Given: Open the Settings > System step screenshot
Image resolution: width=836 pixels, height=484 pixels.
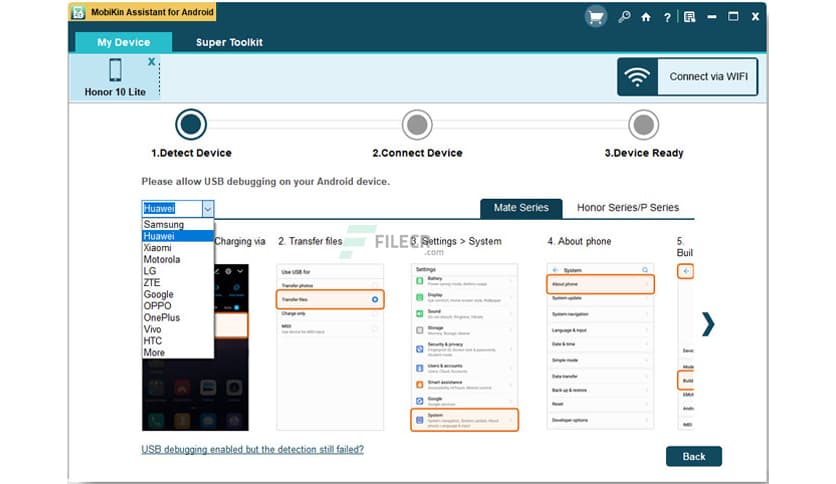Looking at the screenshot, I should 464,346.
